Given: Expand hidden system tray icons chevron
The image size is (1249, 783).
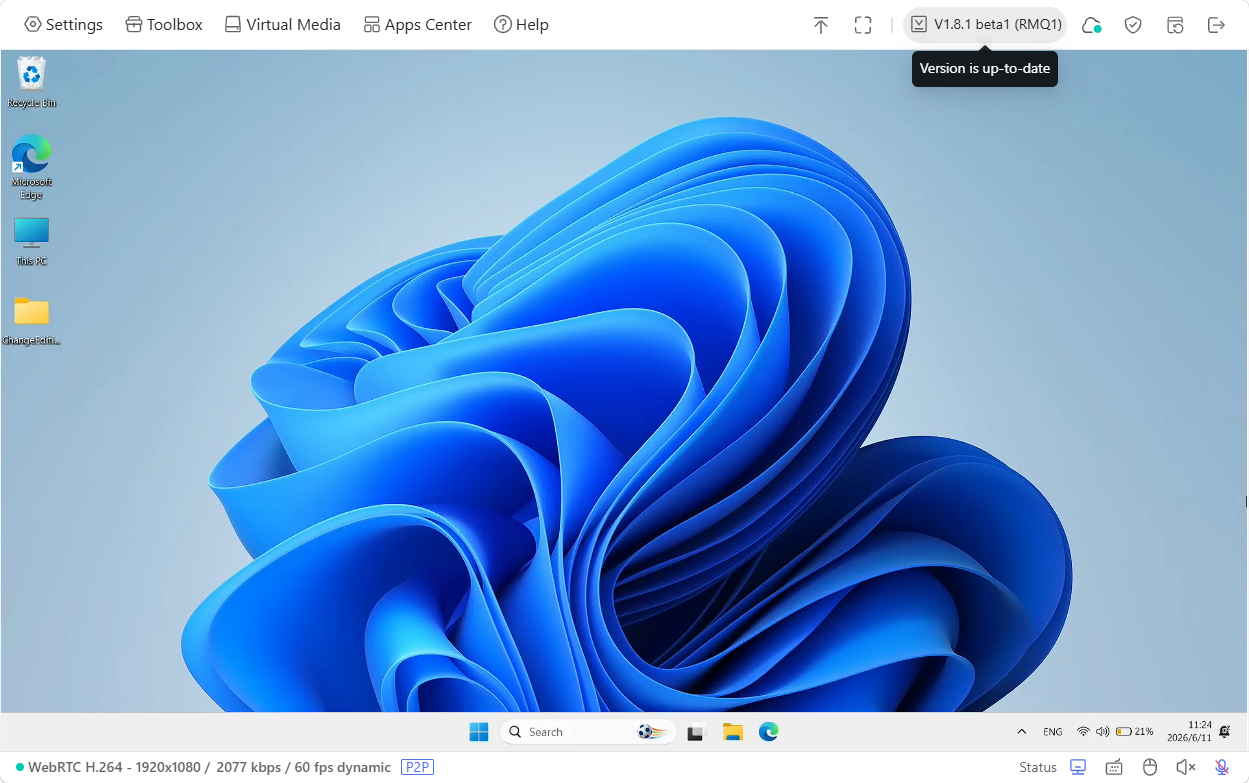Looking at the screenshot, I should pos(1021,732).
